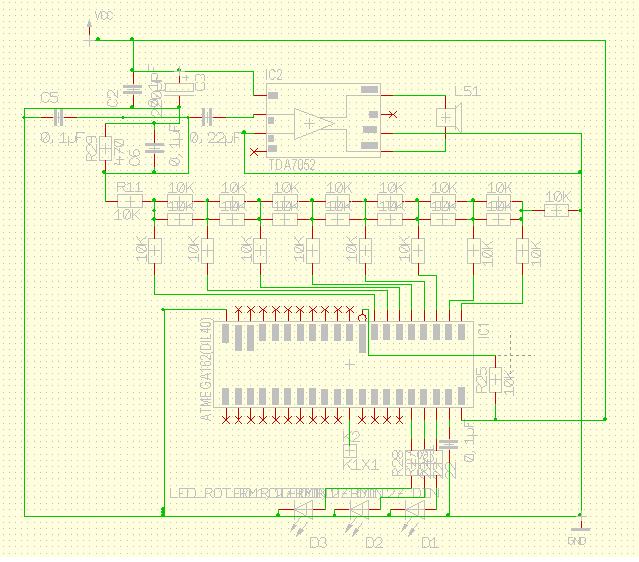Select the TDA7052 amplifier IC2 outline
This screenshot has height=562, width=639.
click(323, 121)
